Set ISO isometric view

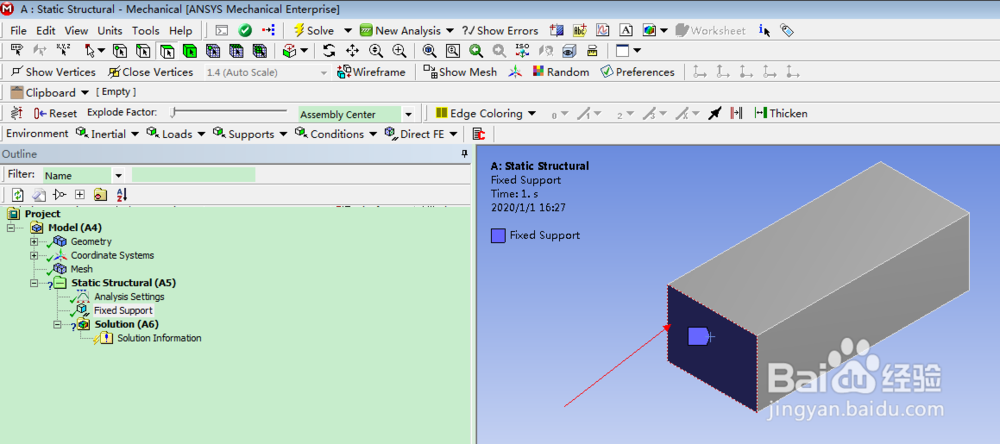[522, 50]
